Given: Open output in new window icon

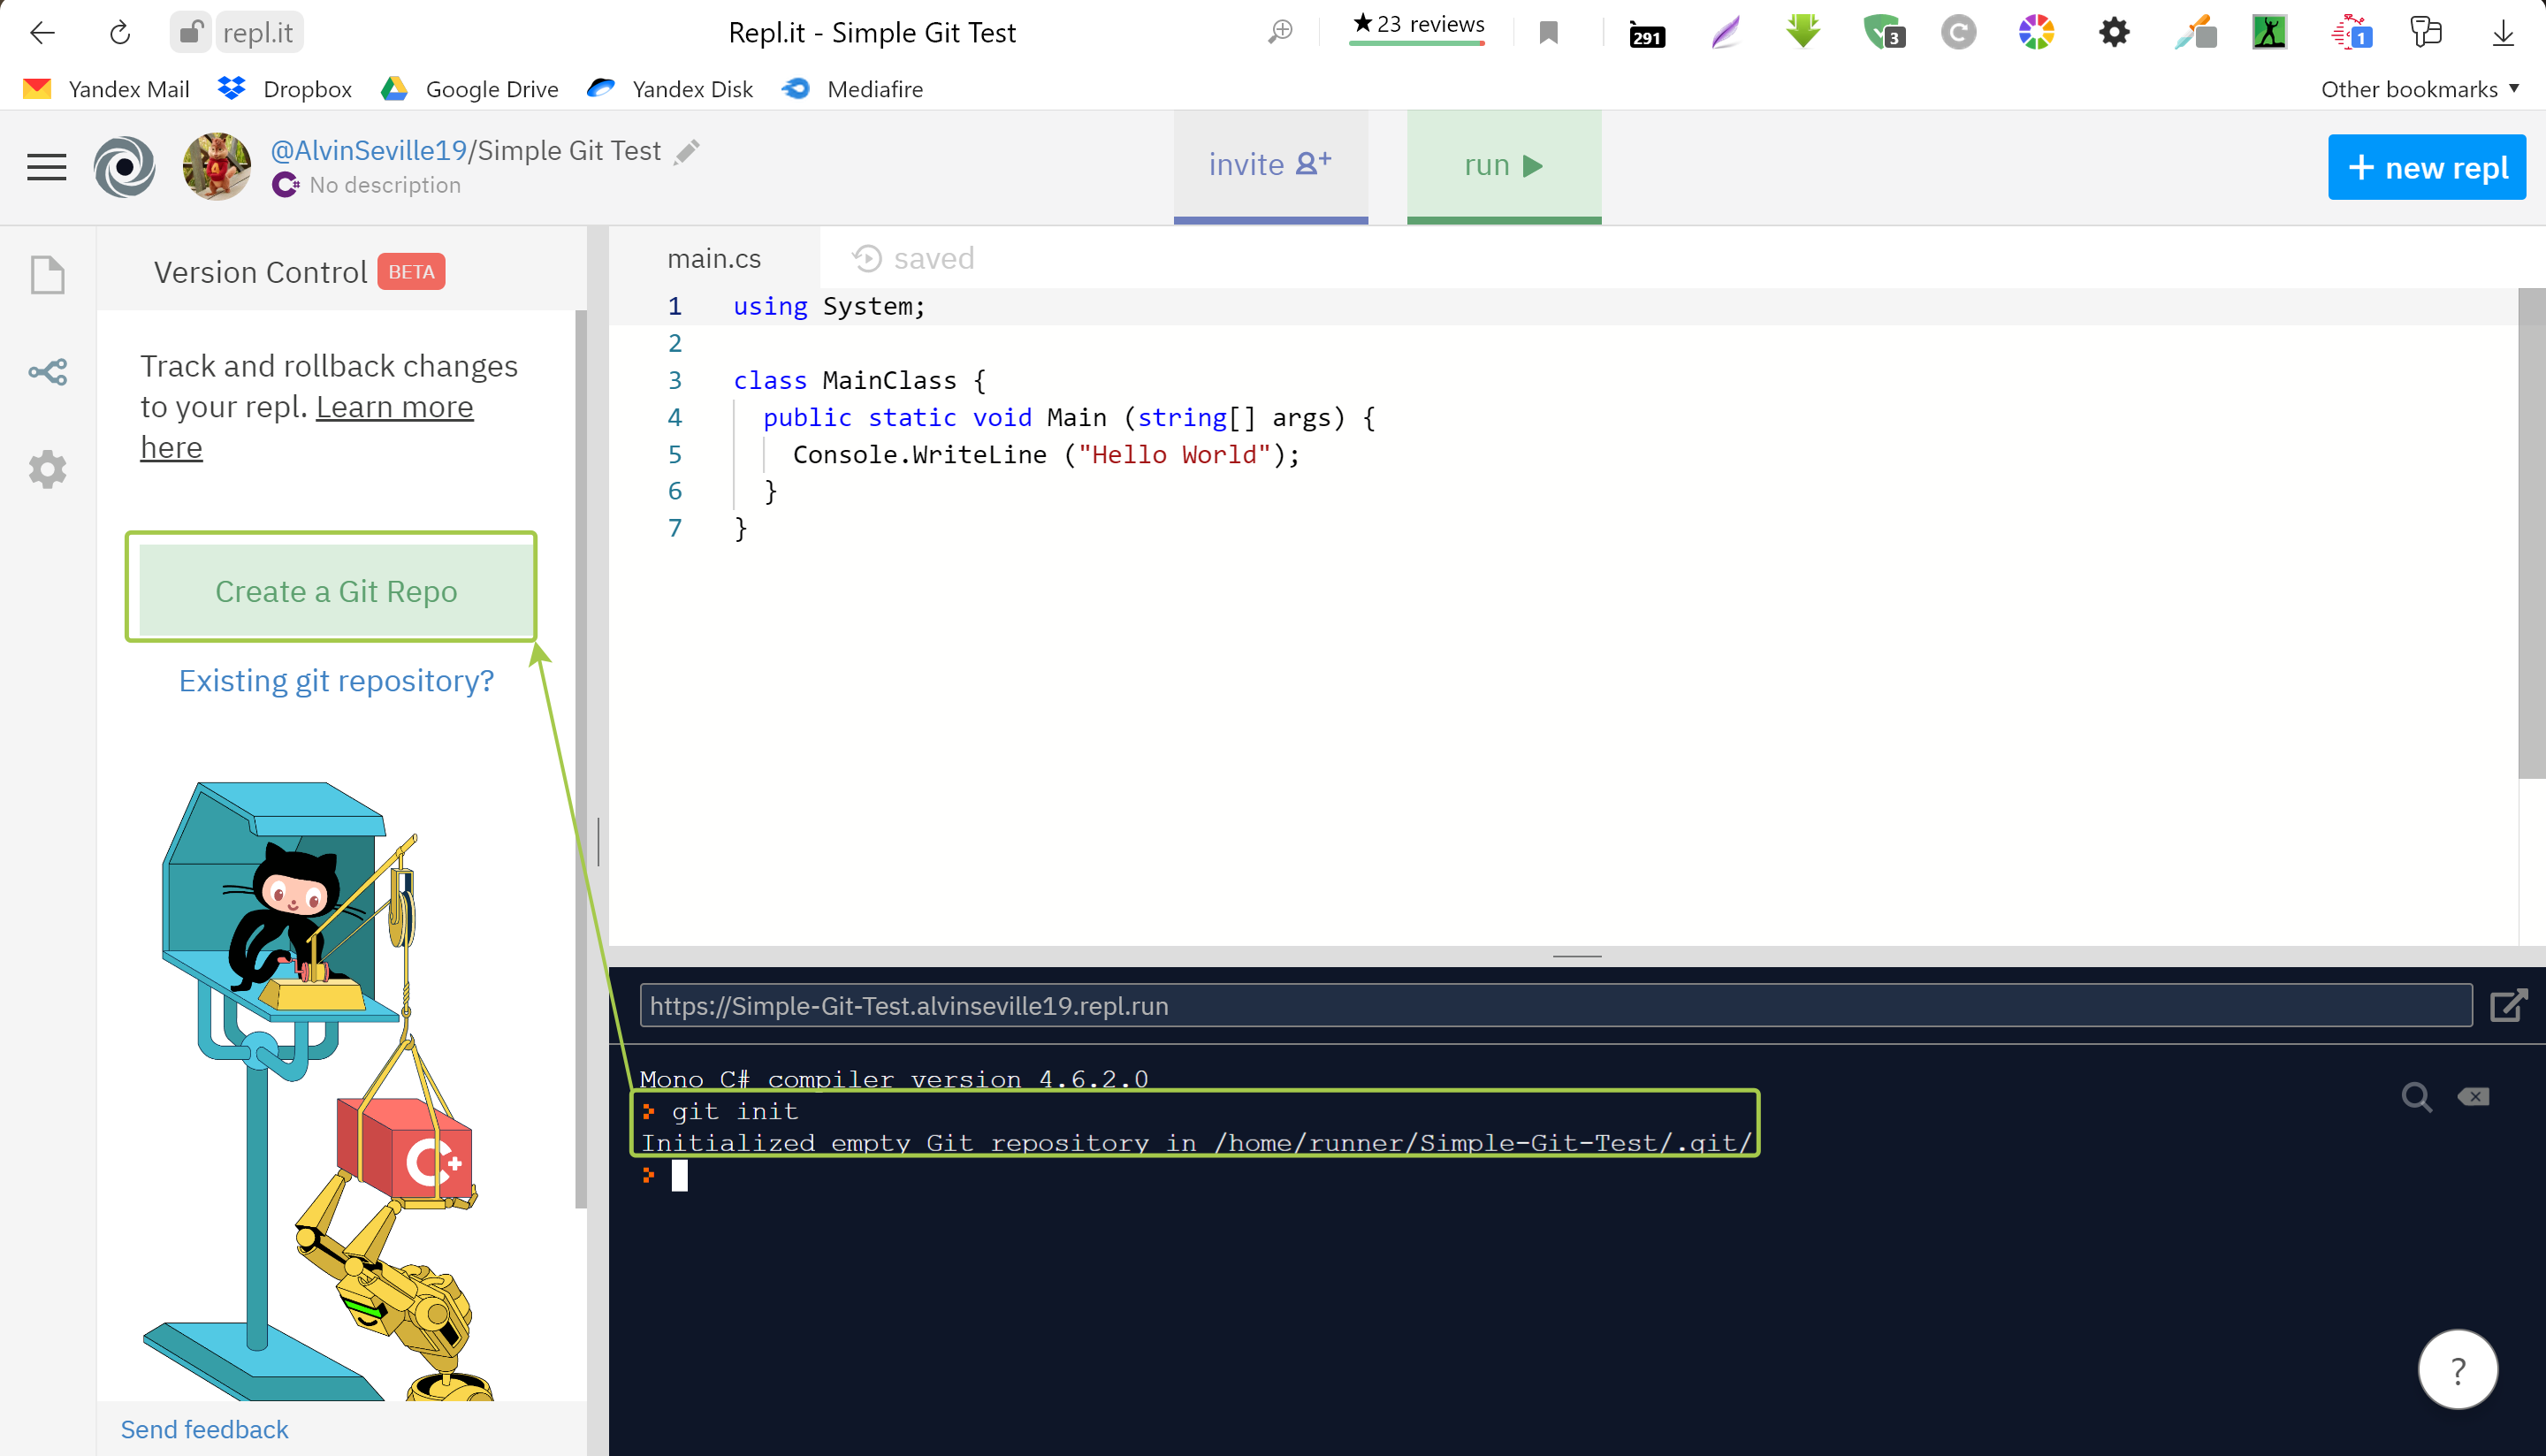Looking at the screenshot, I should (2508, 1005).
